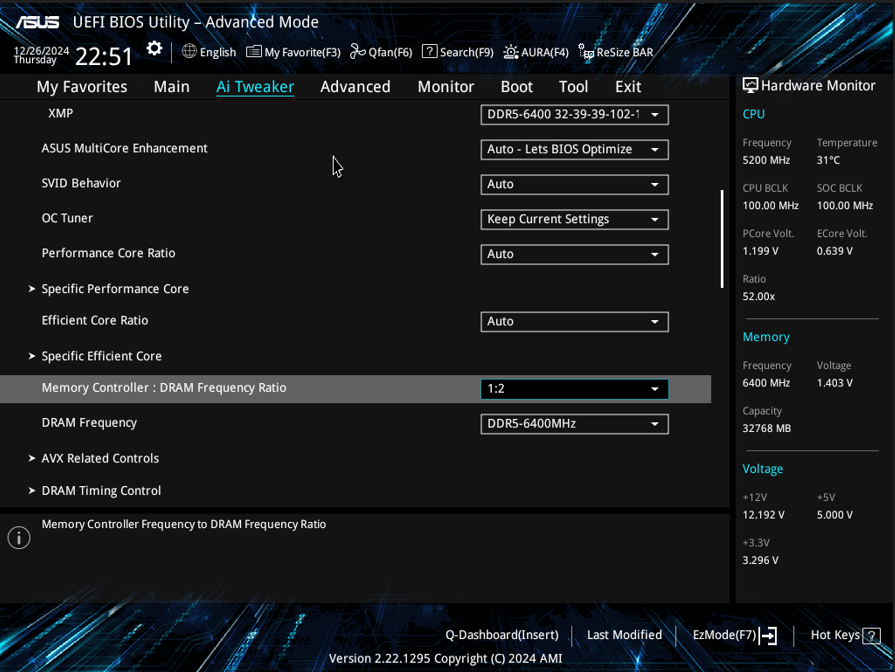This screenshot has width=895, height=672.
Task: Click the Hardware Monitor screen icon
Action: point(750,86)
